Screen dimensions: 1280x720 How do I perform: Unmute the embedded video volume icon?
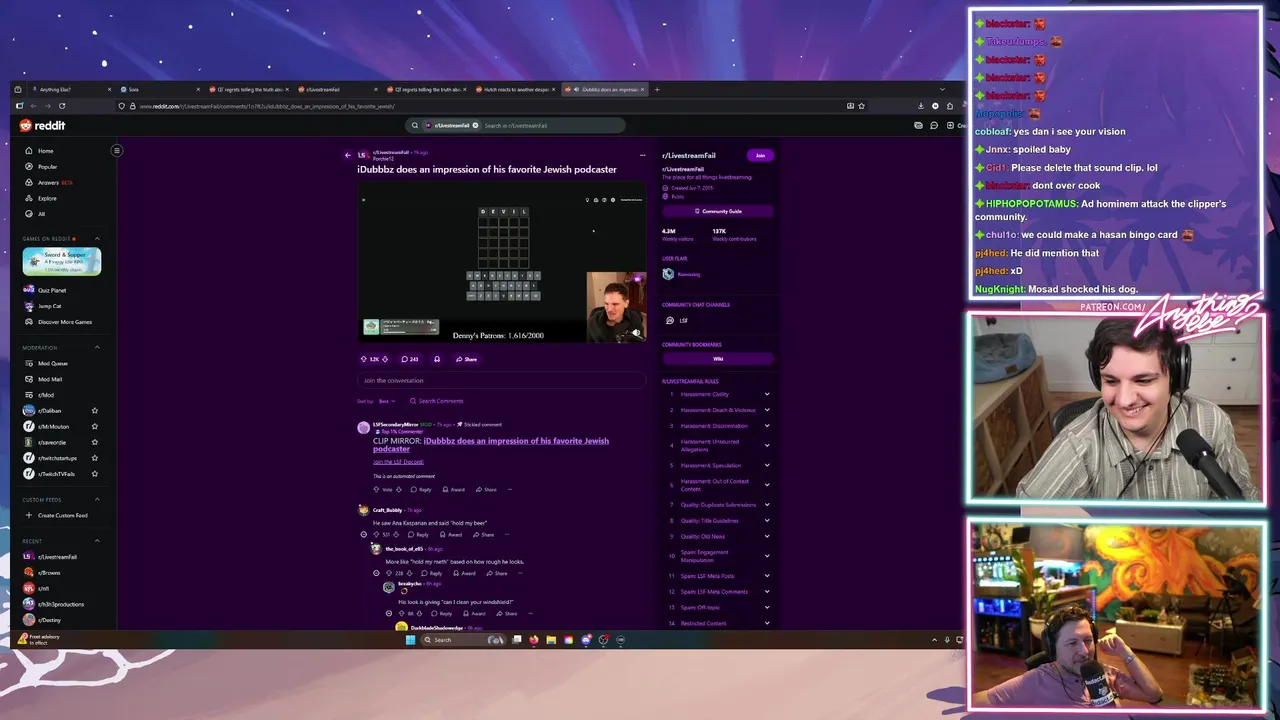click(636, 333)
